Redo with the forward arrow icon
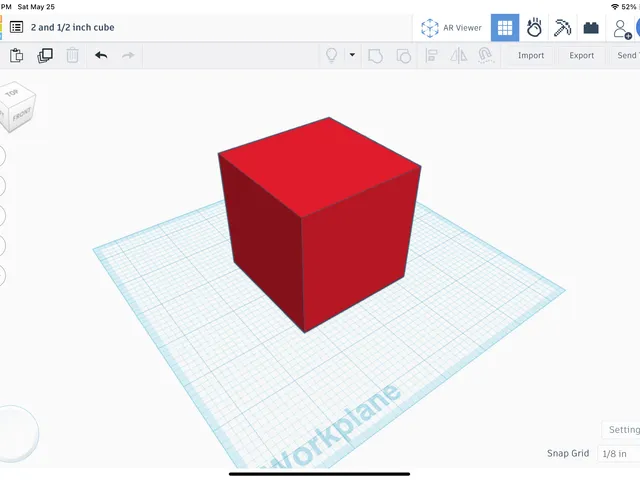The width and height of the screenshot is (640, 480). [x=128, y=55]
